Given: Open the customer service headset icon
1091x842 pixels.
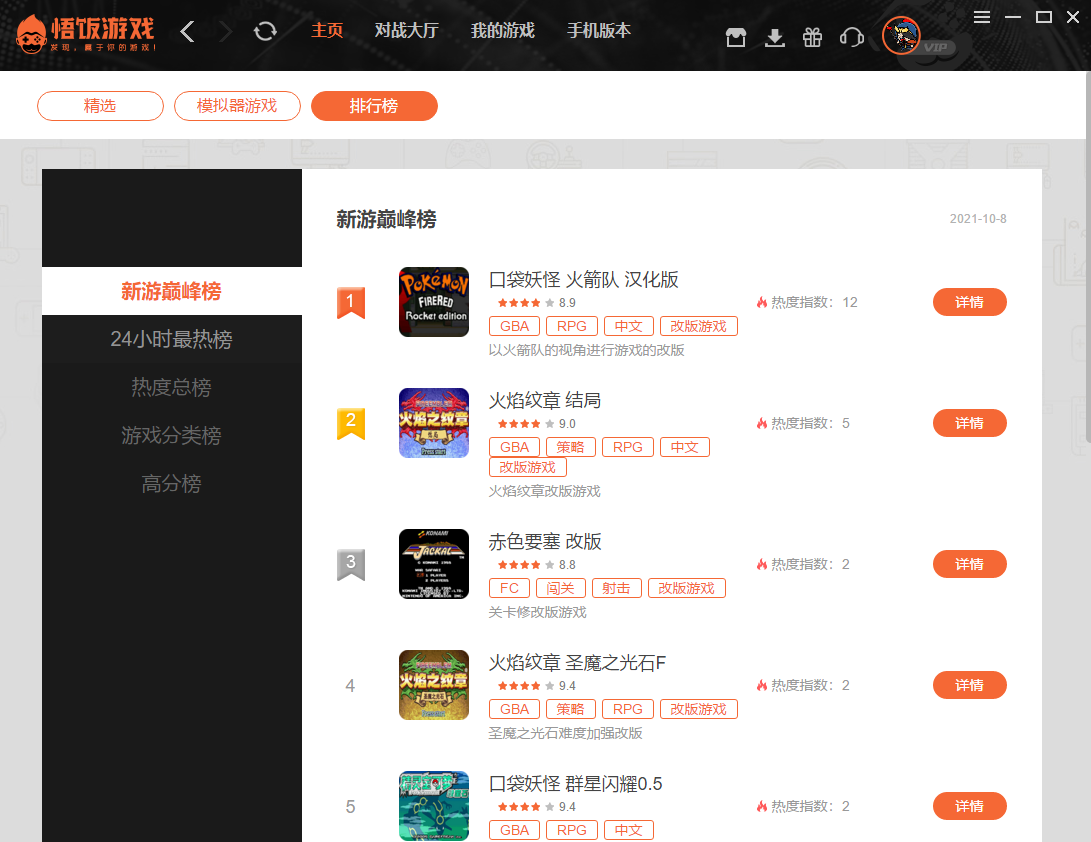Looking at the screenshot, I should click(852, 37).
